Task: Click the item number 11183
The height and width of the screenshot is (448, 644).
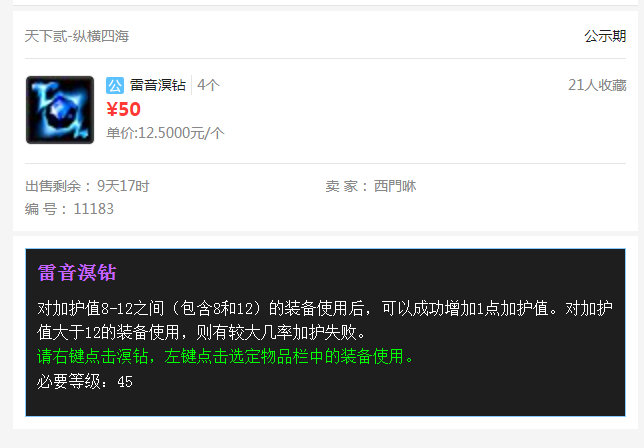Action: click(x=94, y=209)
